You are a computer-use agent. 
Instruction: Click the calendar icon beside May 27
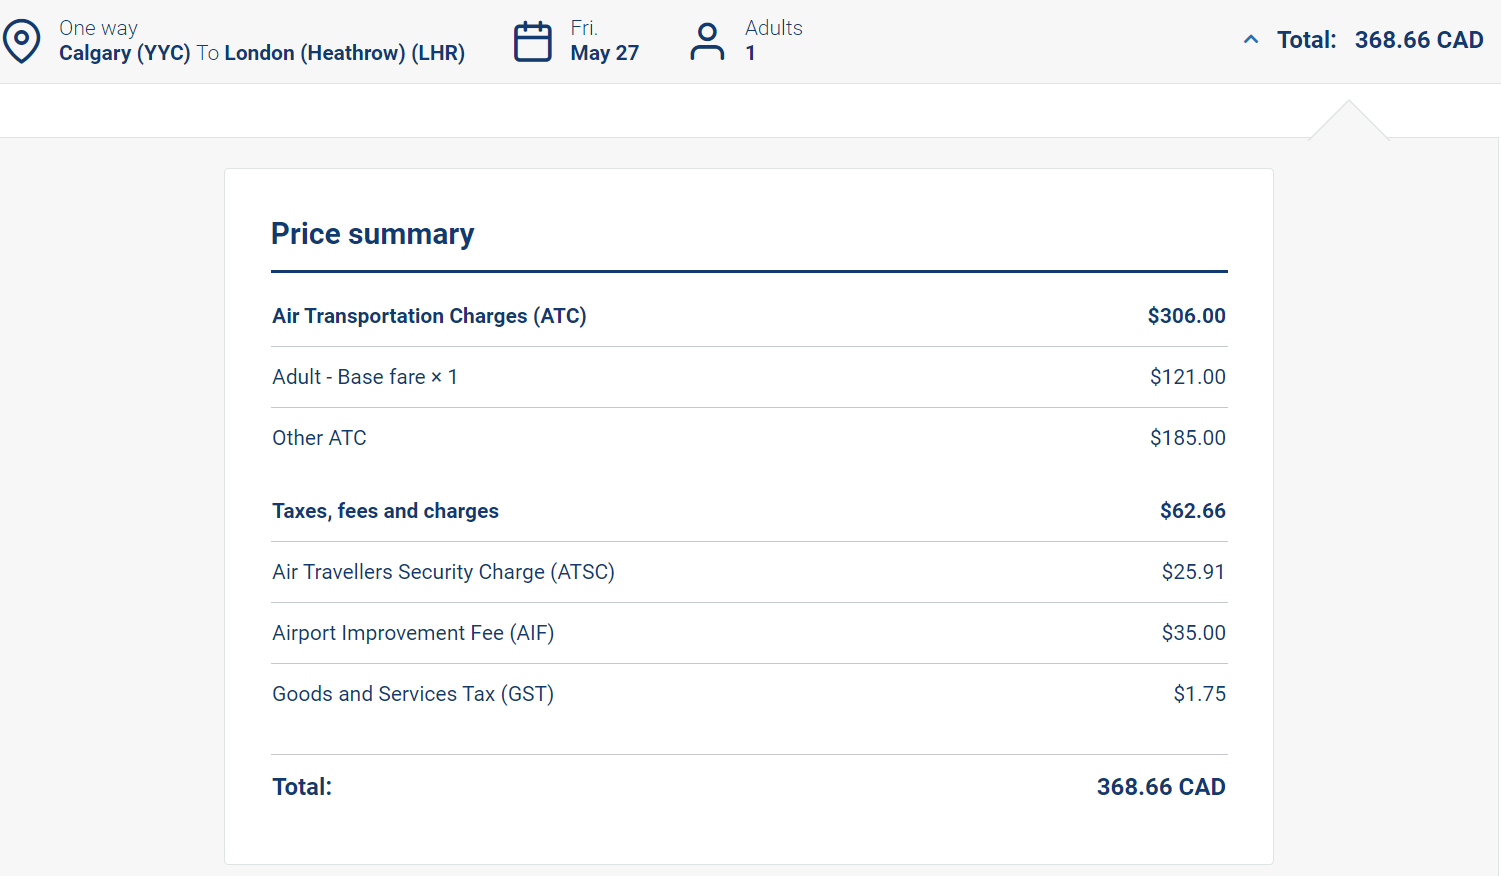tap(532, 41)
